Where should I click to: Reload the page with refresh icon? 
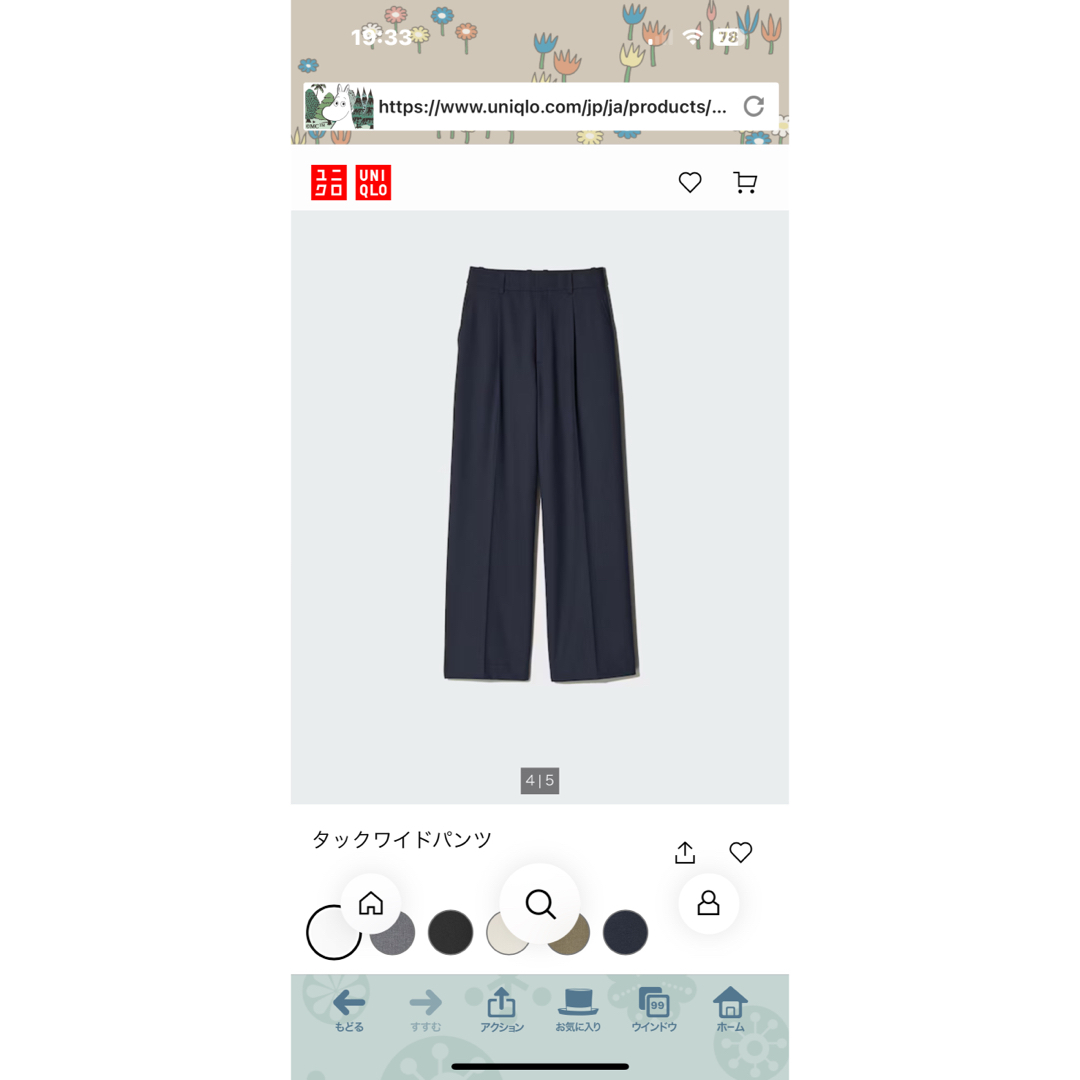point(754,106)
